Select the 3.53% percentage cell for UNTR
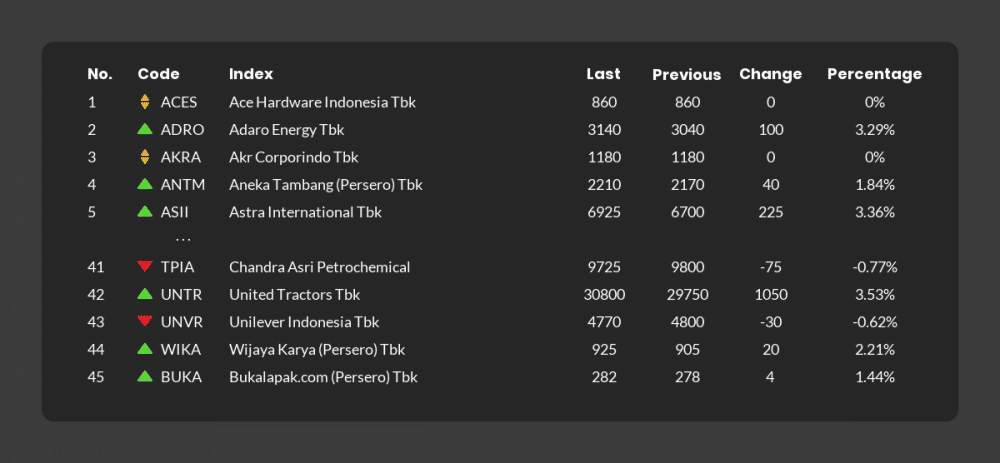The width and height of the screenshot is (1000, 463). (874, 295)
